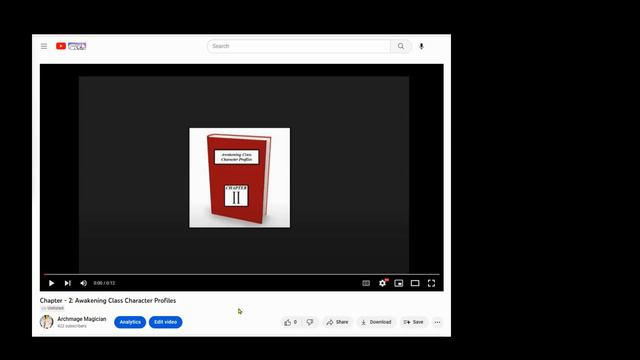Enable theater mode view
The image size is (640, 360).
415,283
